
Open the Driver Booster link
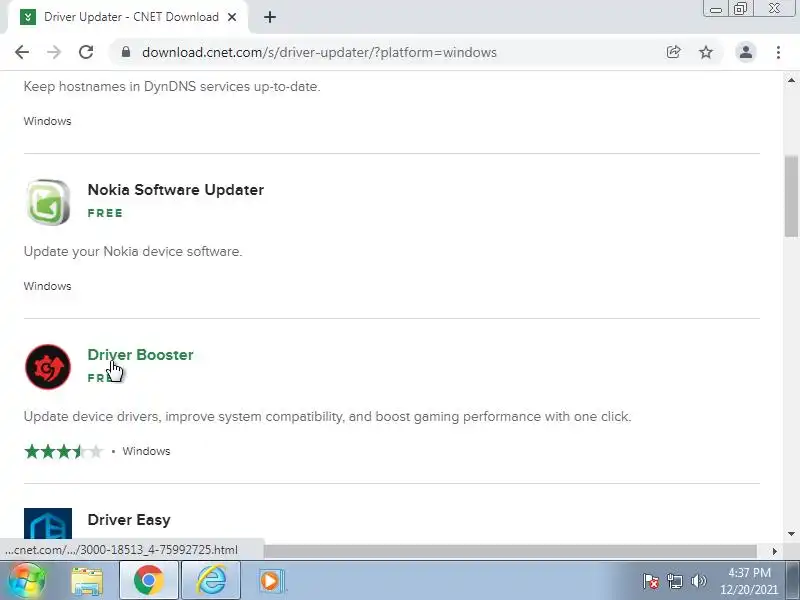point(140,355)
